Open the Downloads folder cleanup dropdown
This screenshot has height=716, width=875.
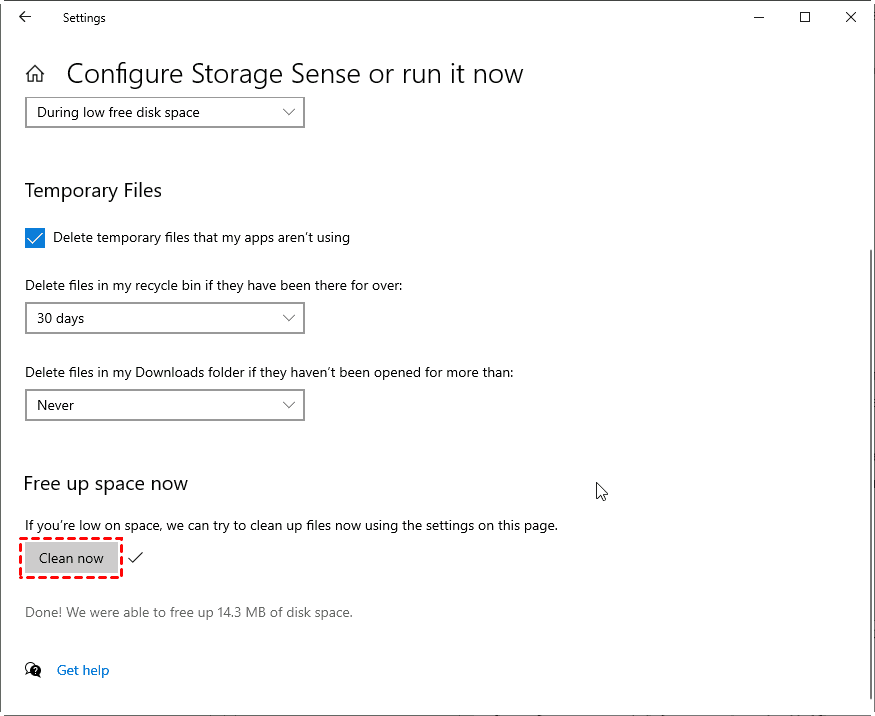(x=164, y=405)
